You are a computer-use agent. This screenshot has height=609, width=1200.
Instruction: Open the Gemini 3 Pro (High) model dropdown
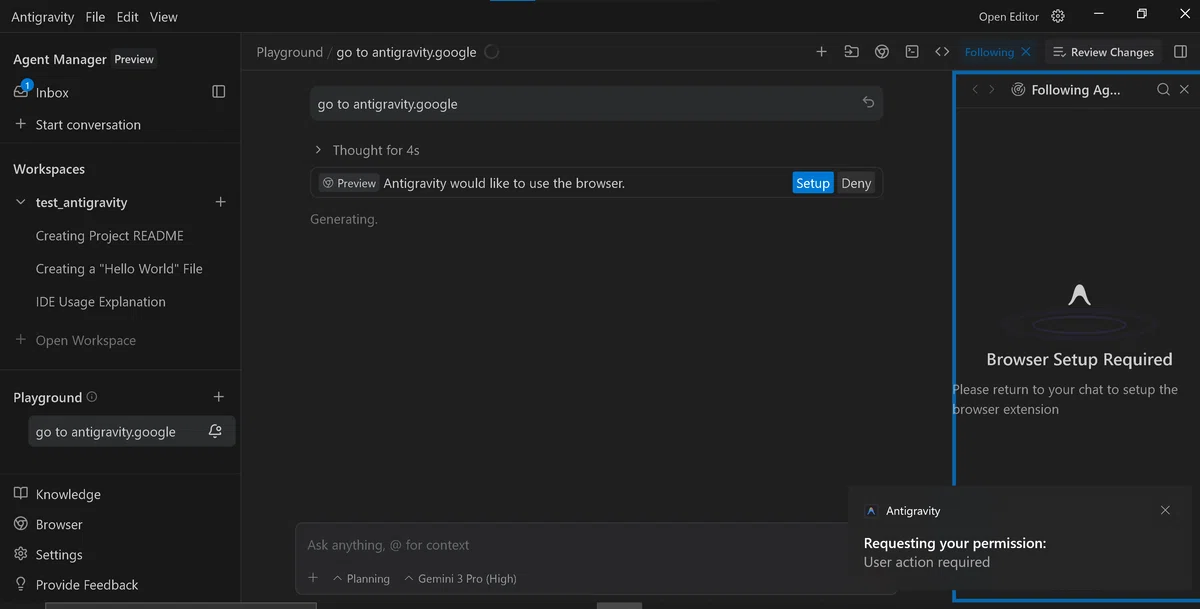point(460,578)
